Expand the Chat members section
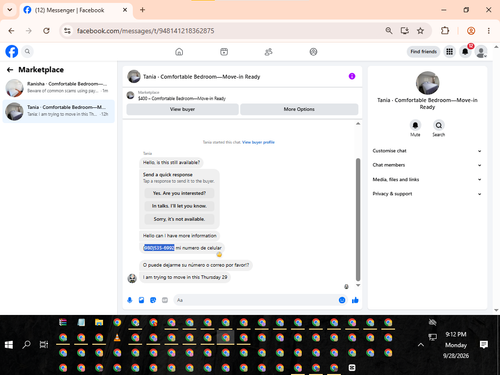This screenshot has width=500, height=375. point(427,165)
